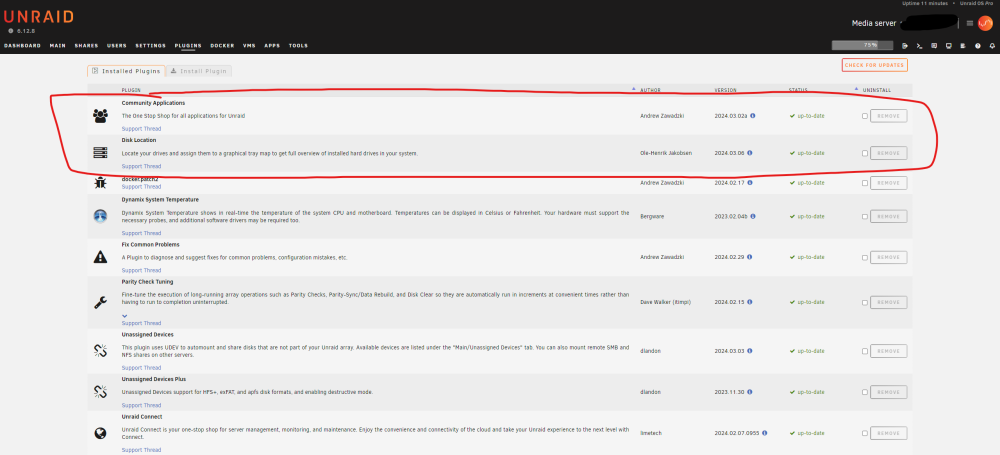Check the Disk Location uninstall checkbox
The image size is (1000, 455).
click(865, 153)
